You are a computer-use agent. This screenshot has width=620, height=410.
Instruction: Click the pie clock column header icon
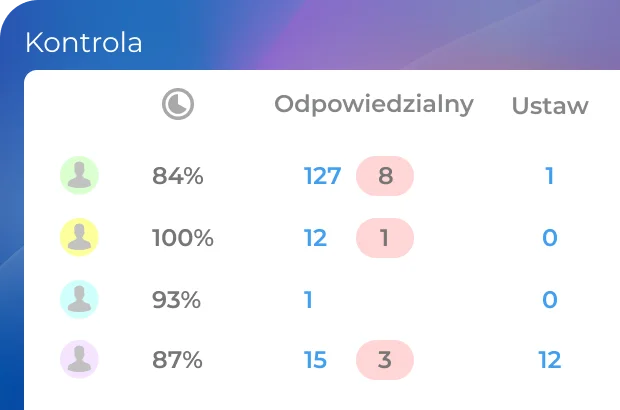[178, 105]
